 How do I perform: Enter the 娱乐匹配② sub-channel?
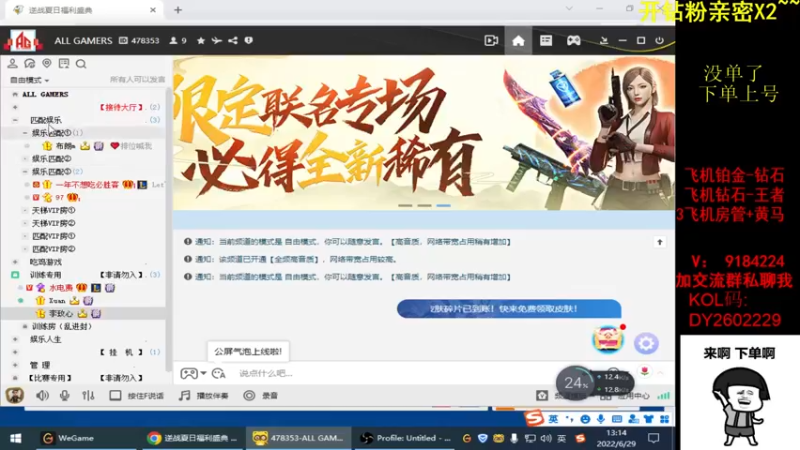coord(52,159)
